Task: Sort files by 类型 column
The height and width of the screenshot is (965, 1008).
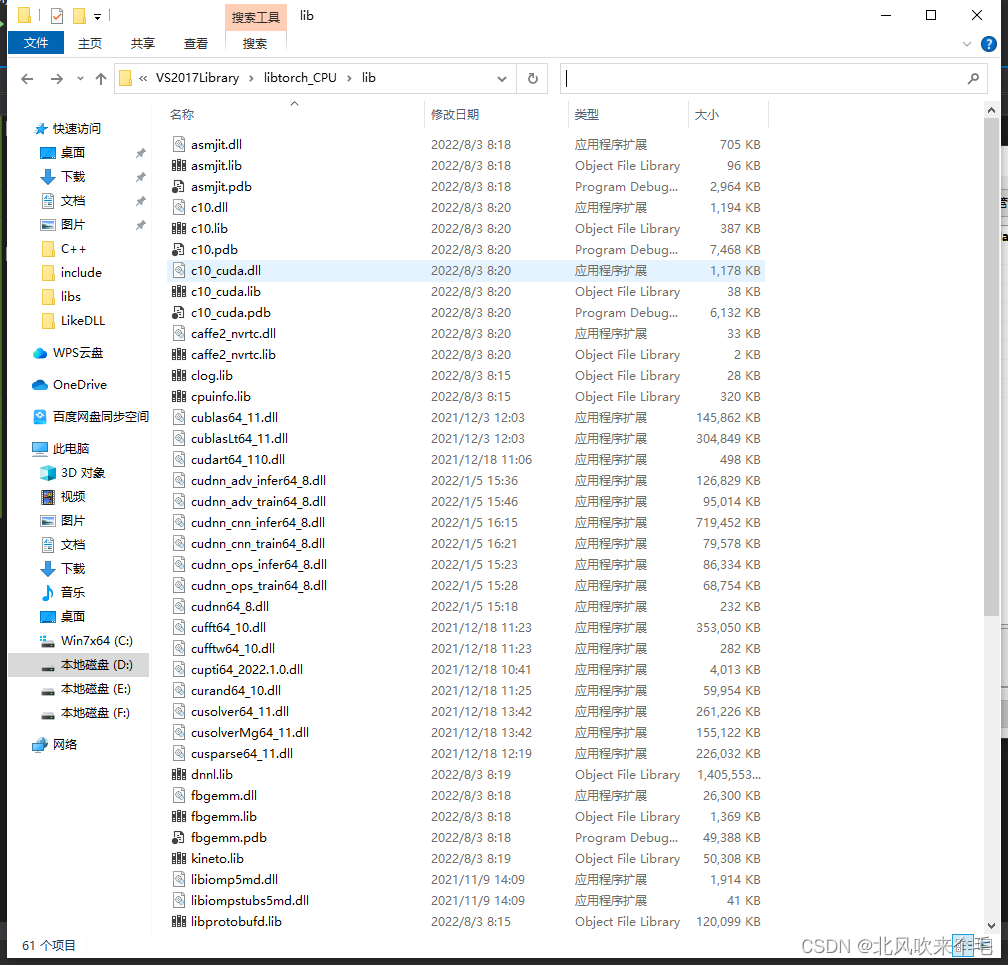Action: (x=587, y=114)
